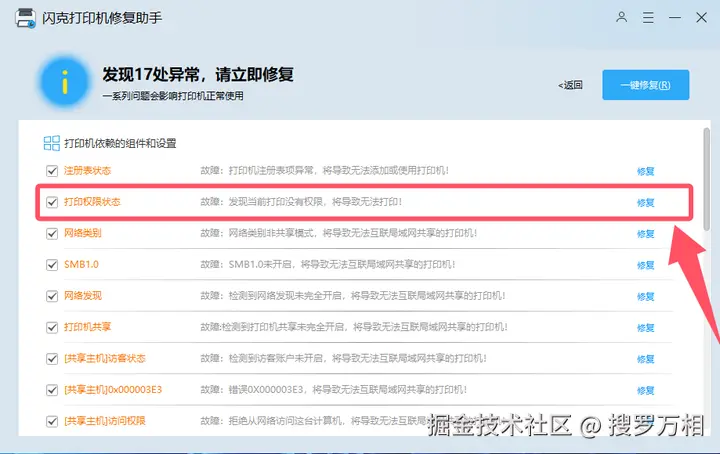Select the SMB1.0 item label
Image resolution: width=720 pixels, height=454 pixels.
pos(81,264)
